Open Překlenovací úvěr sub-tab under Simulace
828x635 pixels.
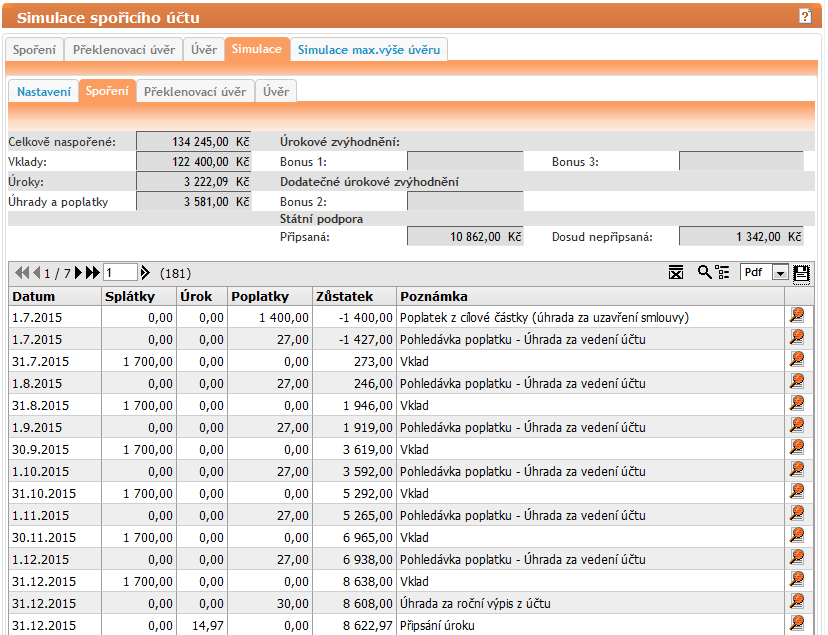coord(195,91)
